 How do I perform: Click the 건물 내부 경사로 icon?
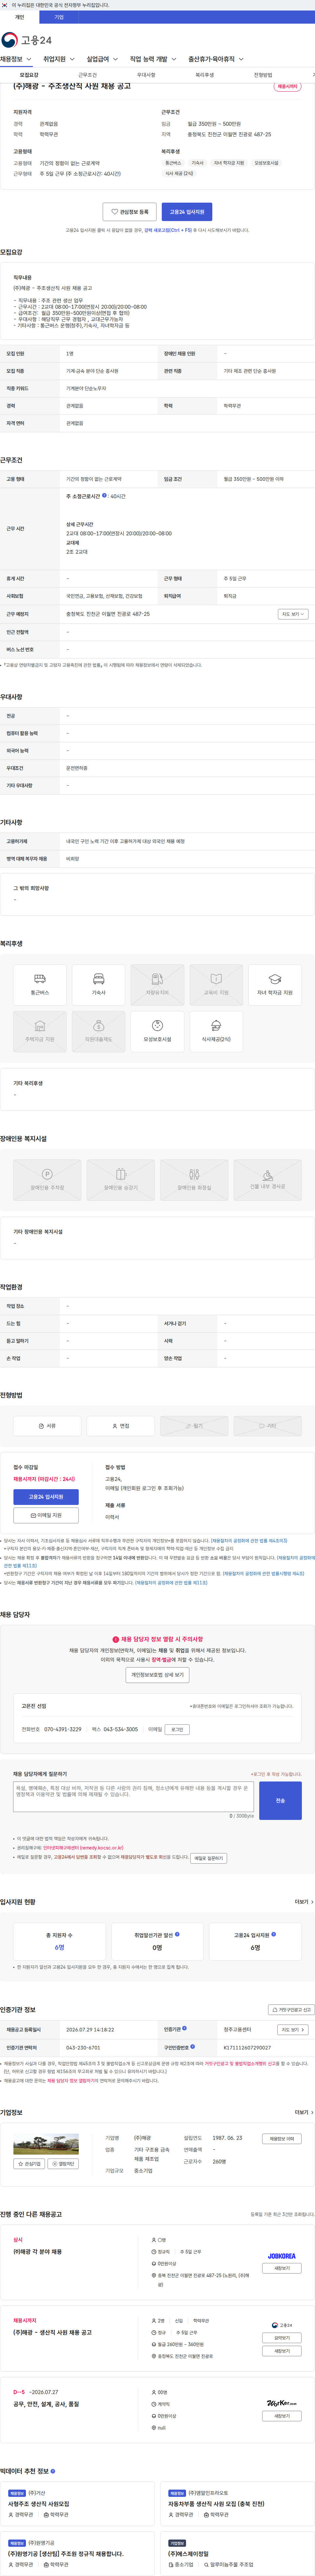[x=268, y=1180]
